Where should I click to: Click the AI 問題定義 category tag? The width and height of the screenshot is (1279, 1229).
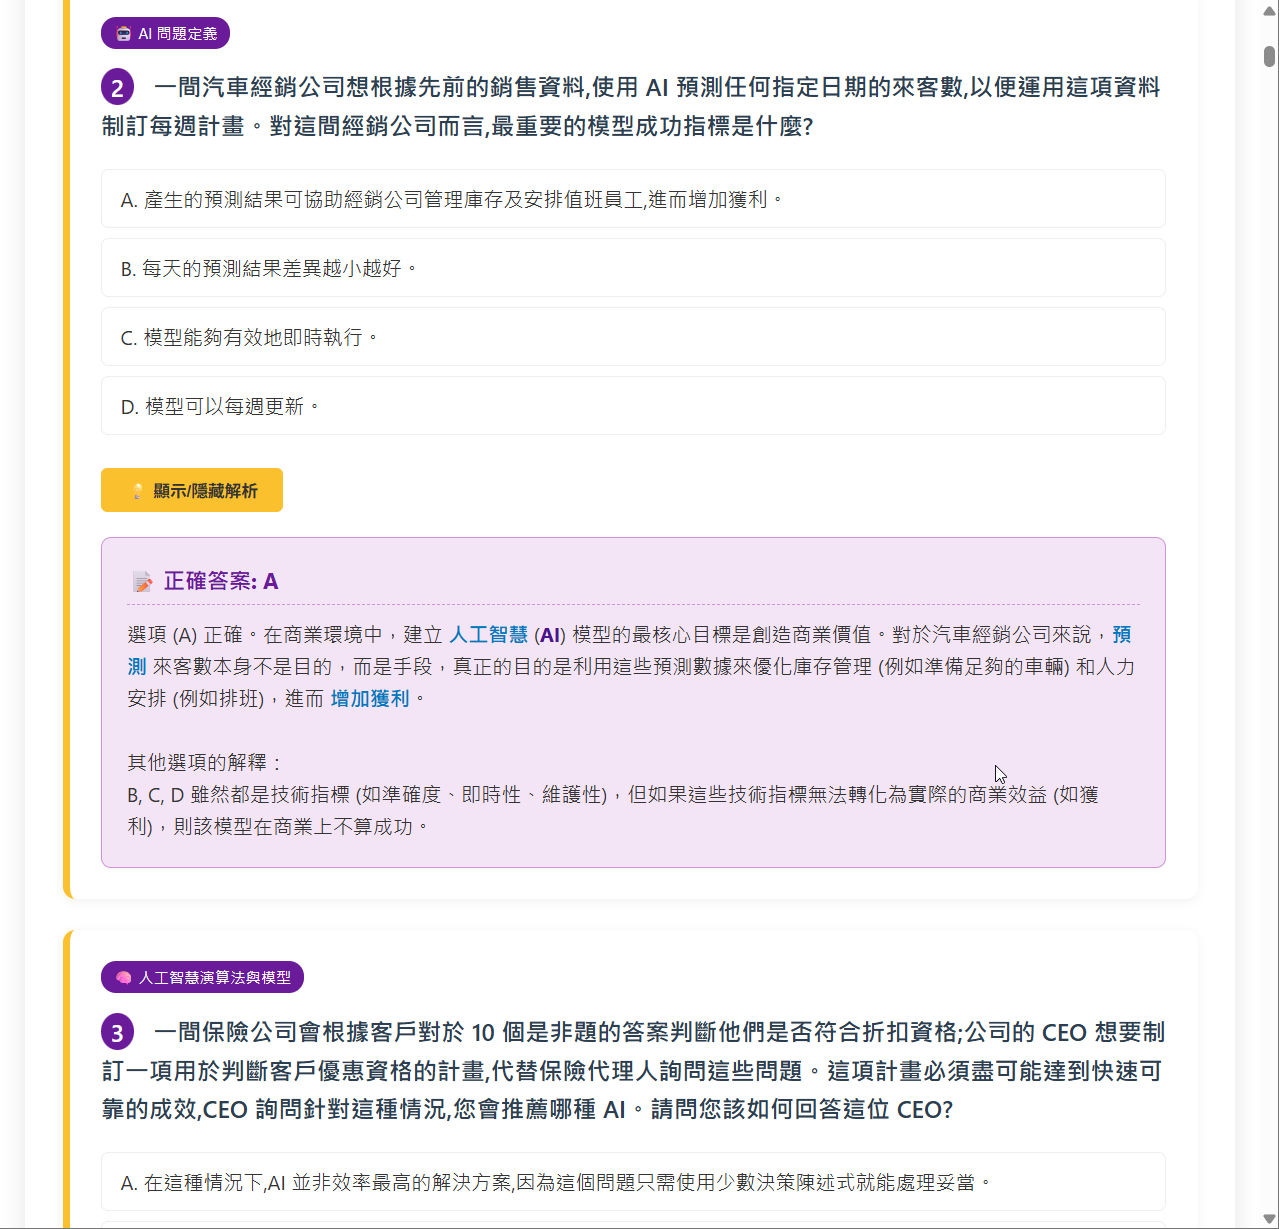click(x=165, y=33)
